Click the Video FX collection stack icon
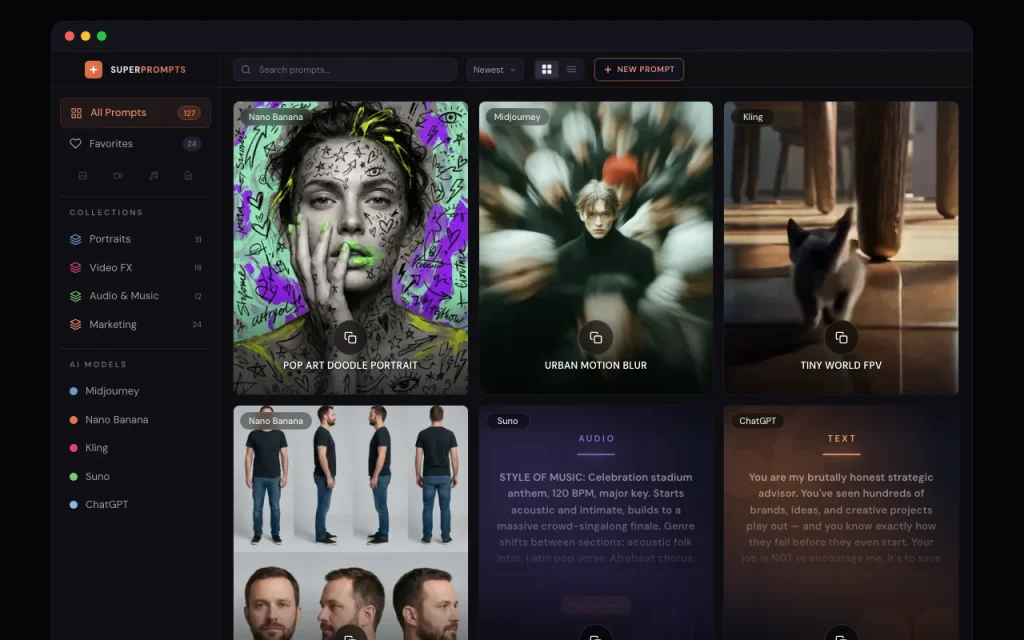 point(76,268)
